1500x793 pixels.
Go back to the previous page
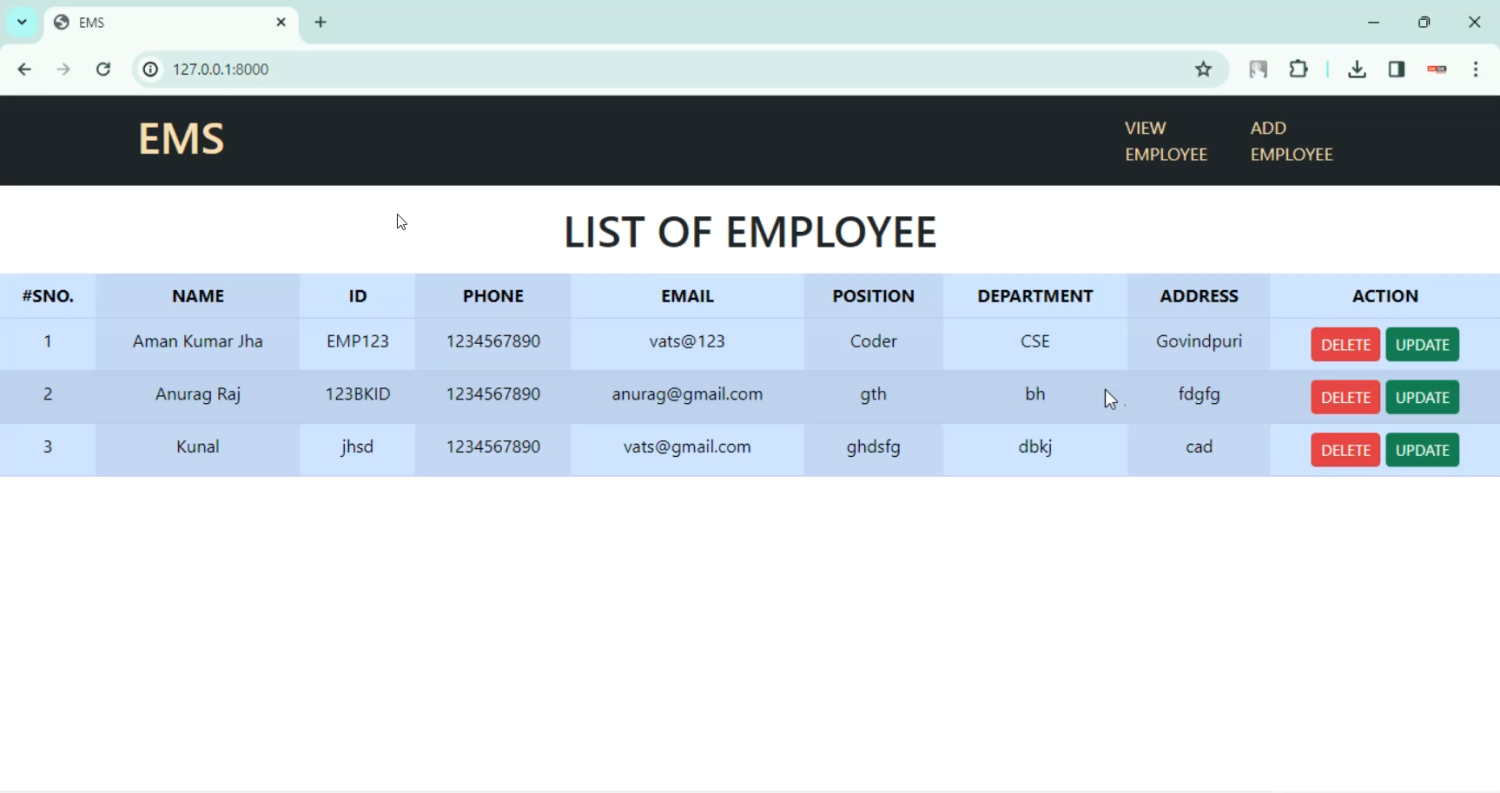pos(24,69)
